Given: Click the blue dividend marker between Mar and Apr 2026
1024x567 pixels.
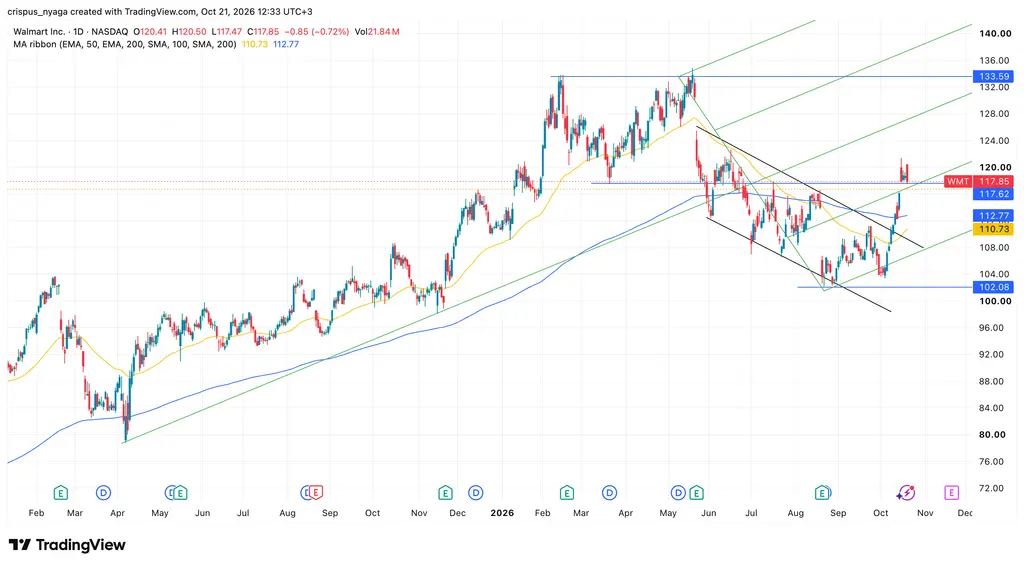Looking at the screenshot, I should 610,493.
